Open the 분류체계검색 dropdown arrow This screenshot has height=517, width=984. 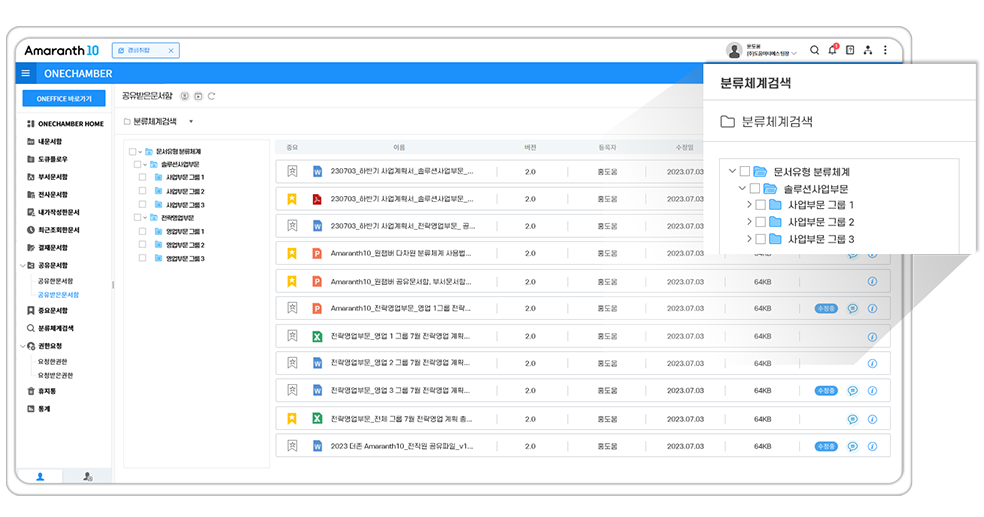(191, 122)
